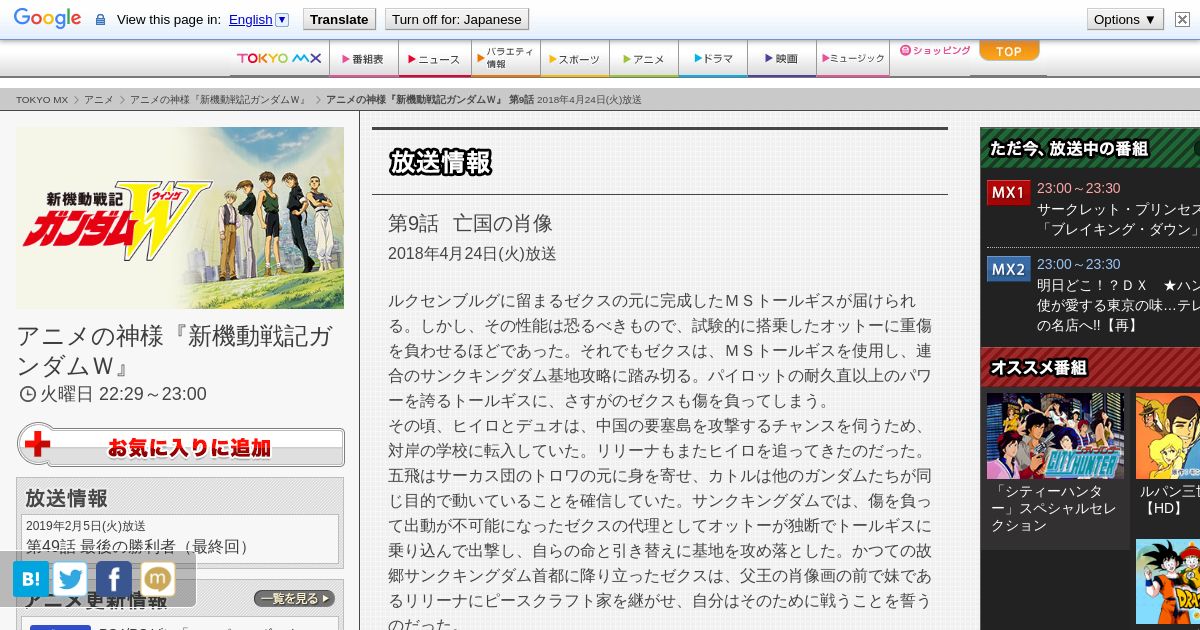Screen dimensions: 1200x630
Task: Open the ニュース navigation tab
Action: coord(434,59)
